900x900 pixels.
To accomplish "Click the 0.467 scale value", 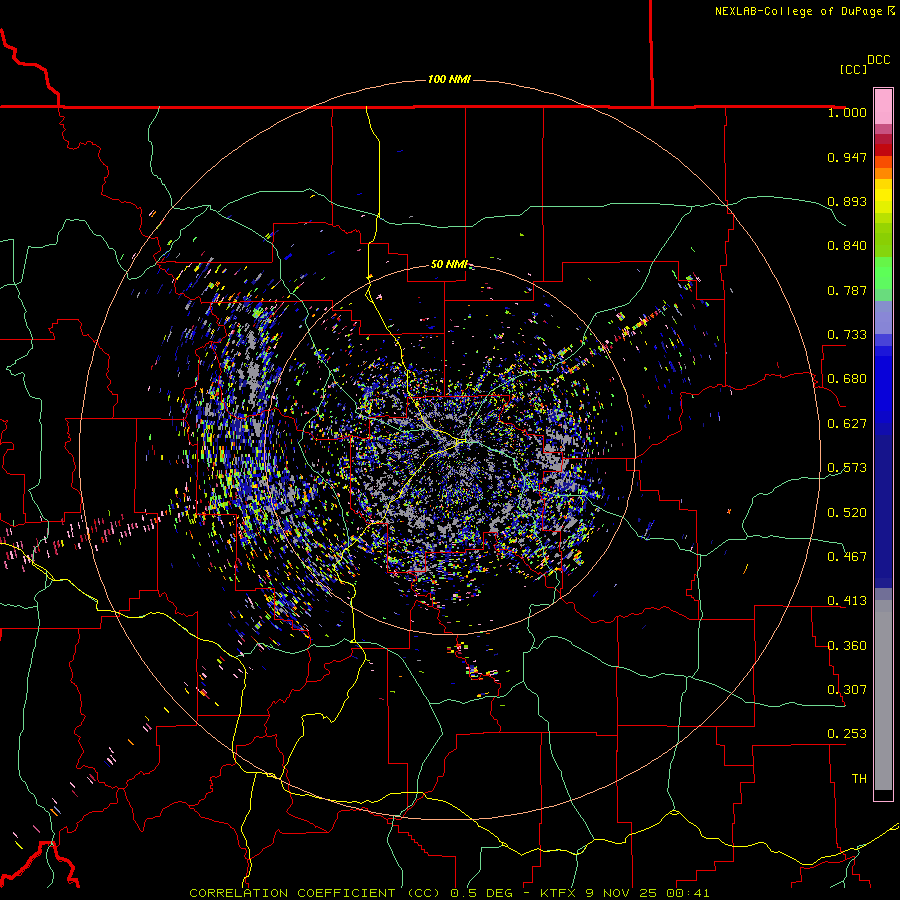I will pos(847,557).
